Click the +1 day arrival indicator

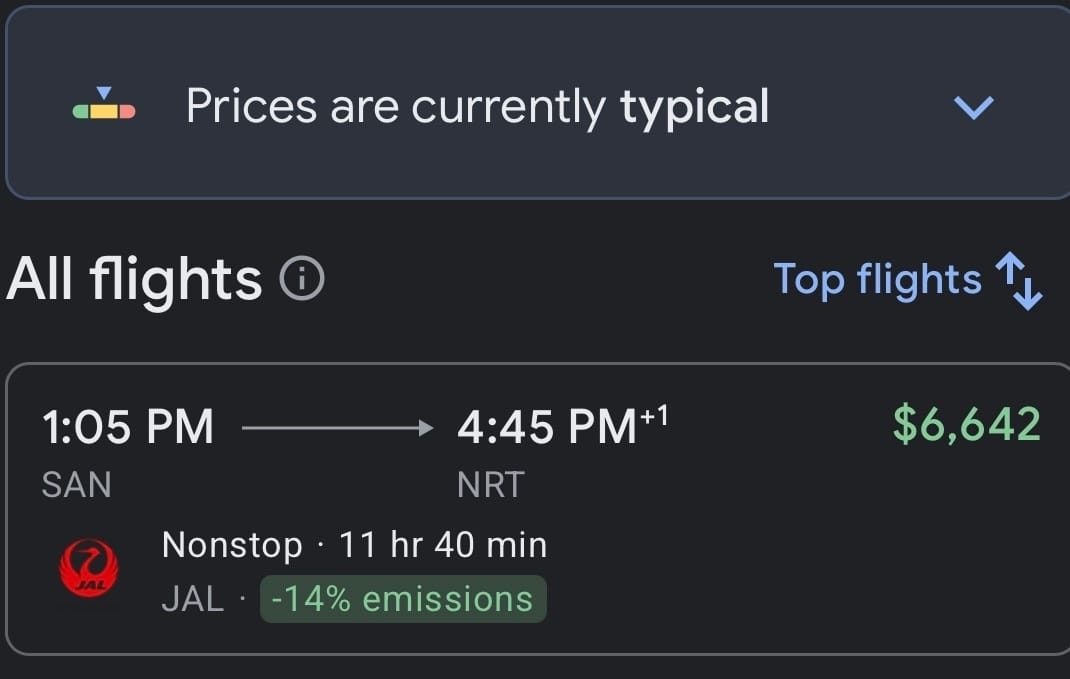654,415
